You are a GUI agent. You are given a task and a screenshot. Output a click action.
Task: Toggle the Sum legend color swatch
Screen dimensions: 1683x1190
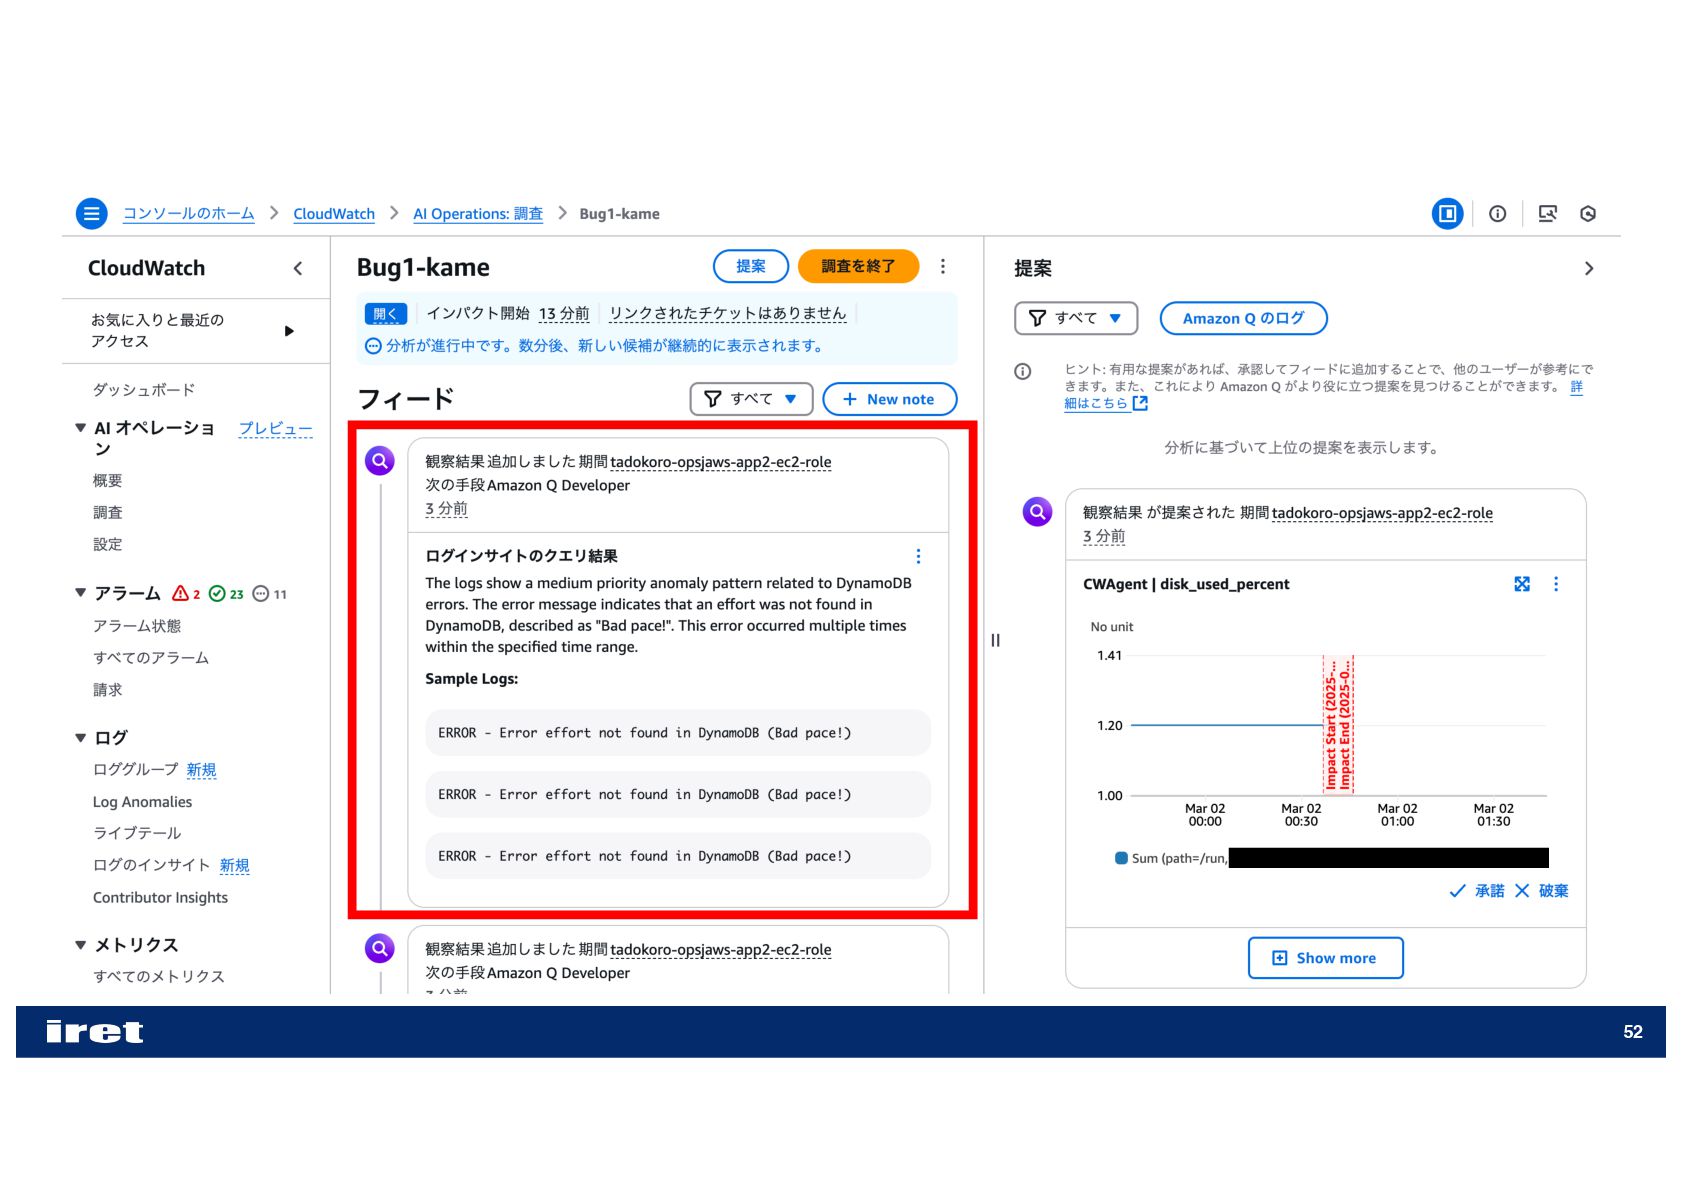click(x=1121, y=858)
